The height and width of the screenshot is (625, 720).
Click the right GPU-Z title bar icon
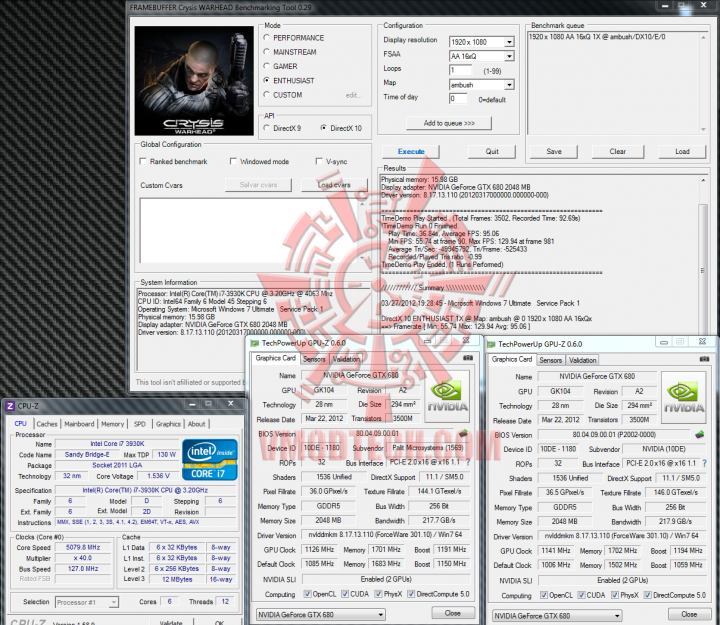(x=491, y=344)
